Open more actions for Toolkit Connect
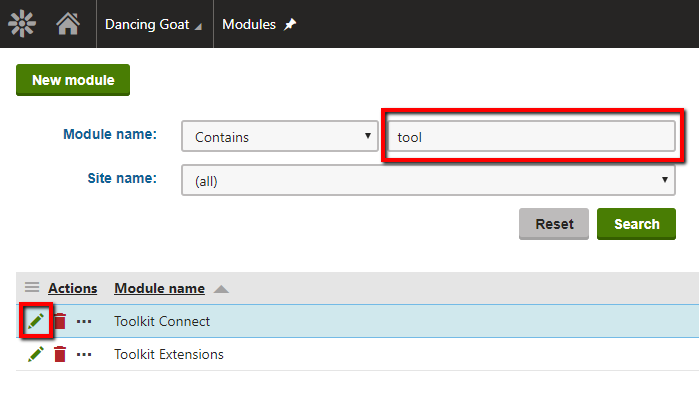 [x=84, y=321]
